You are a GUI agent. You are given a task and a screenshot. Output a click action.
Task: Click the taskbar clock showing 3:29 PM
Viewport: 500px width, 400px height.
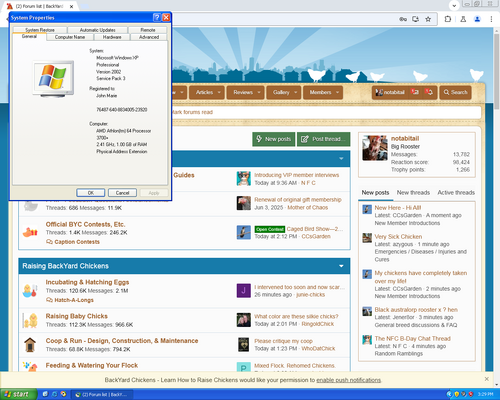pyautogui.click(x=485, y=394)
